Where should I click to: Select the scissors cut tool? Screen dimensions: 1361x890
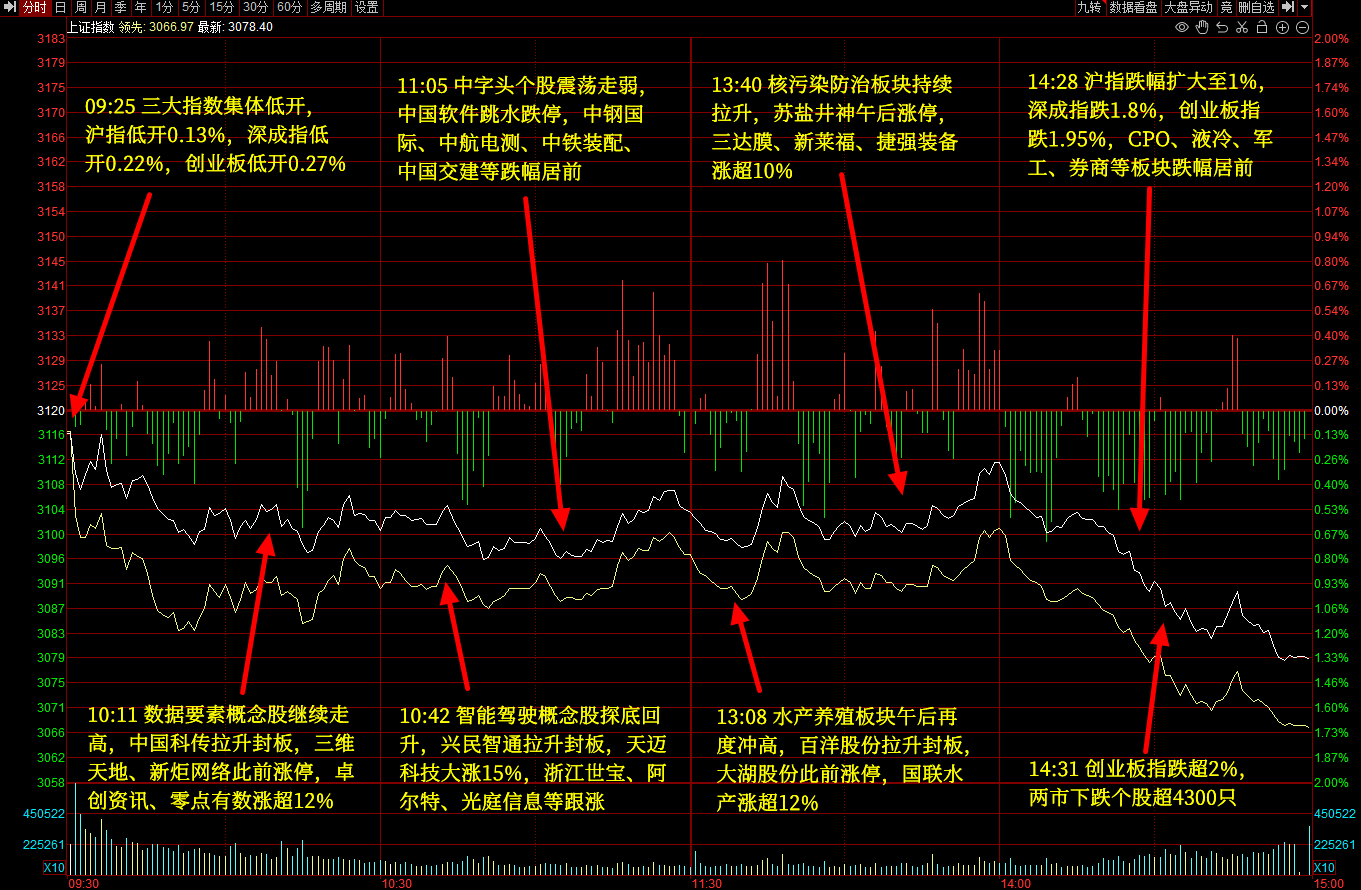1242,27
